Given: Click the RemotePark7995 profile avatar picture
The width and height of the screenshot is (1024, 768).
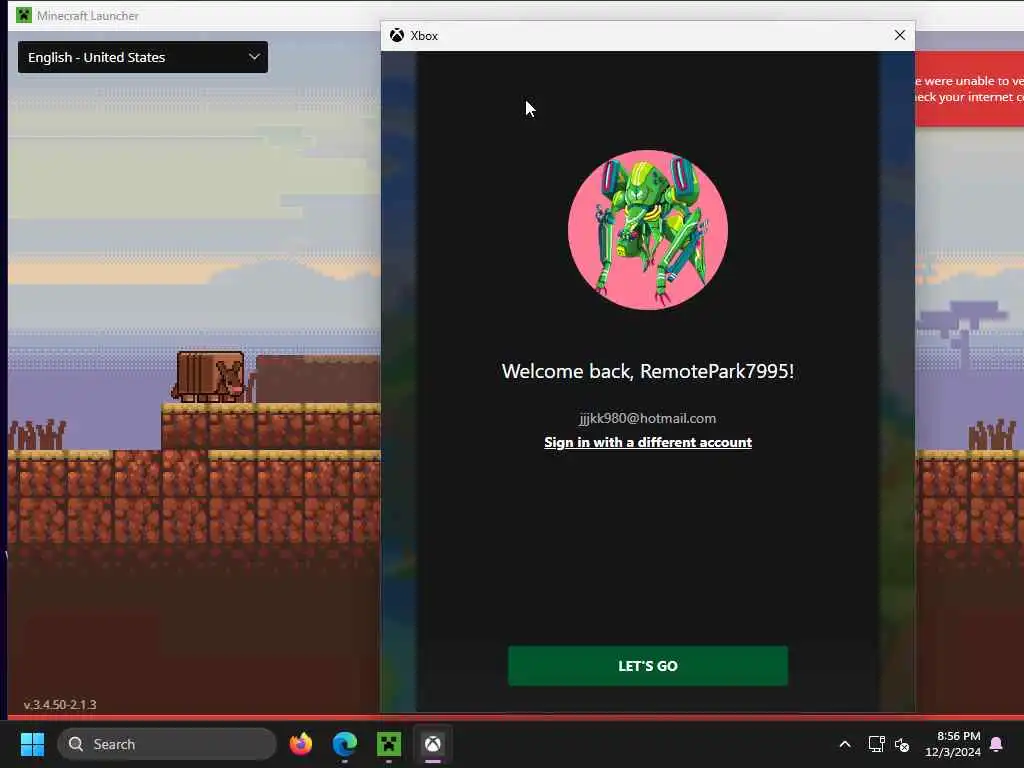Looking at the screenshot, I should pos(648,230).
